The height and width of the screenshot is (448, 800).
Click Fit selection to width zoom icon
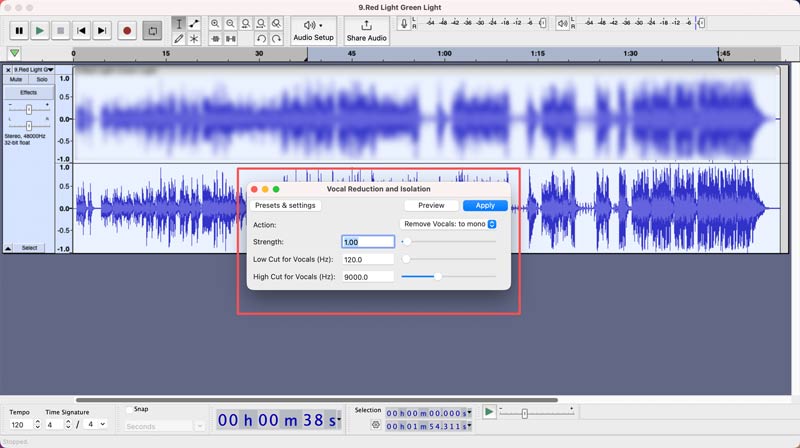[246, 23]
